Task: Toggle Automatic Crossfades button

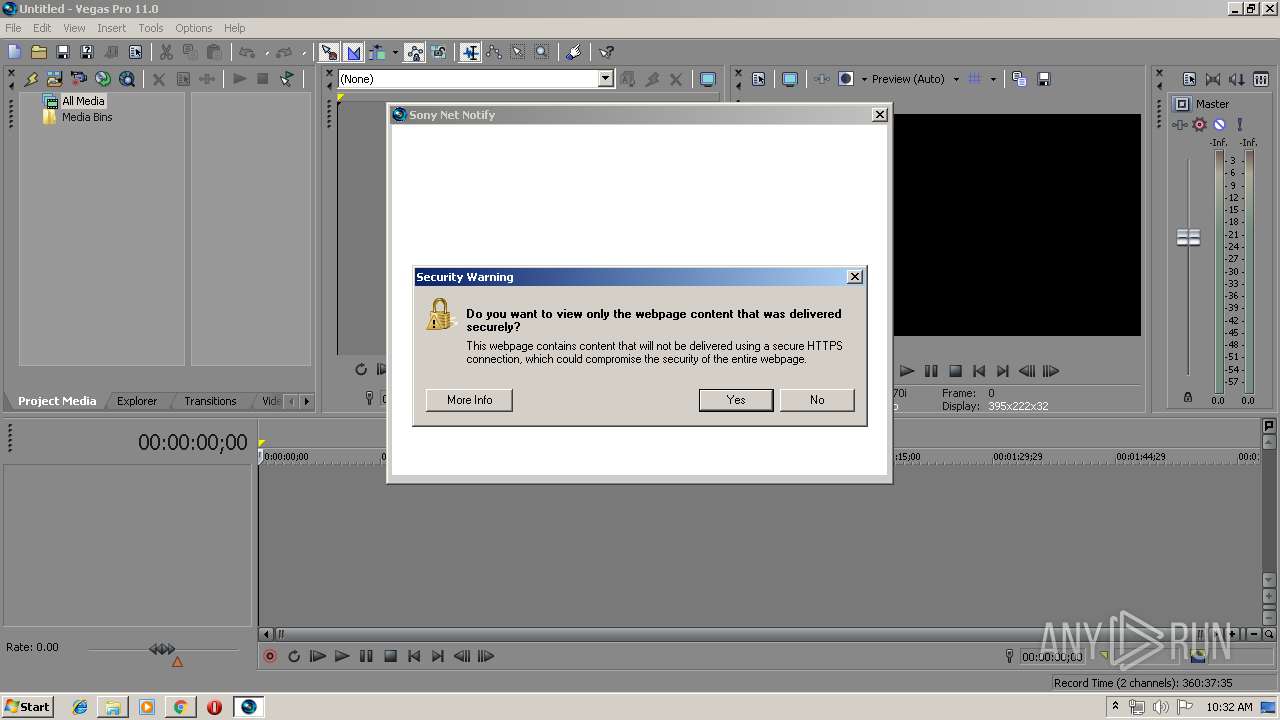Action: (x=353, y=52)
